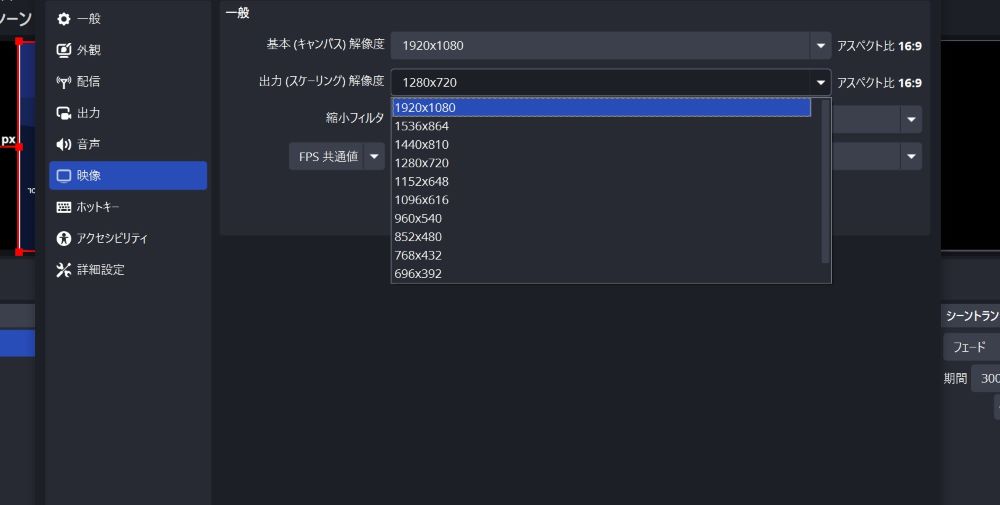Open the 縮小フィルタ dropdown arrow
This screenshot has width=1000, height=505.
(x=911, y=119)
